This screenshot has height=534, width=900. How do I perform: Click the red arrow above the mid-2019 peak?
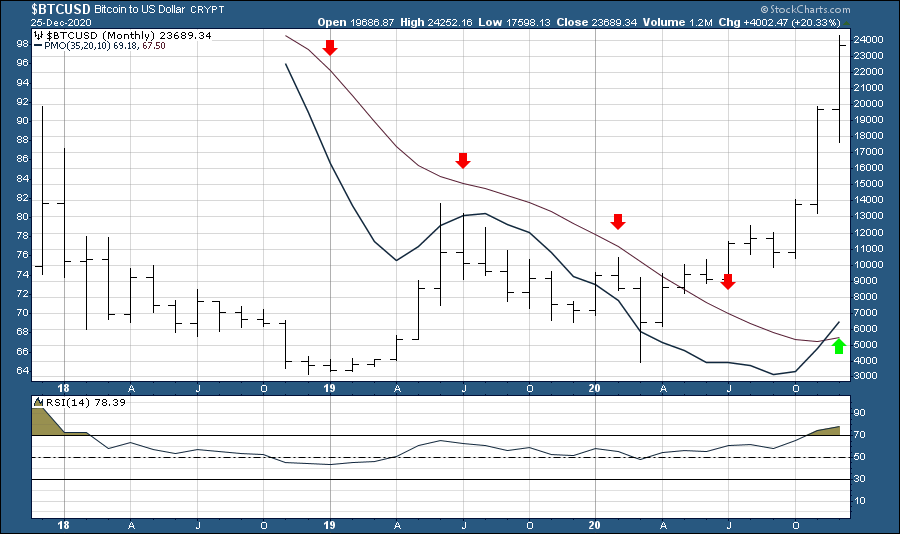463,160
